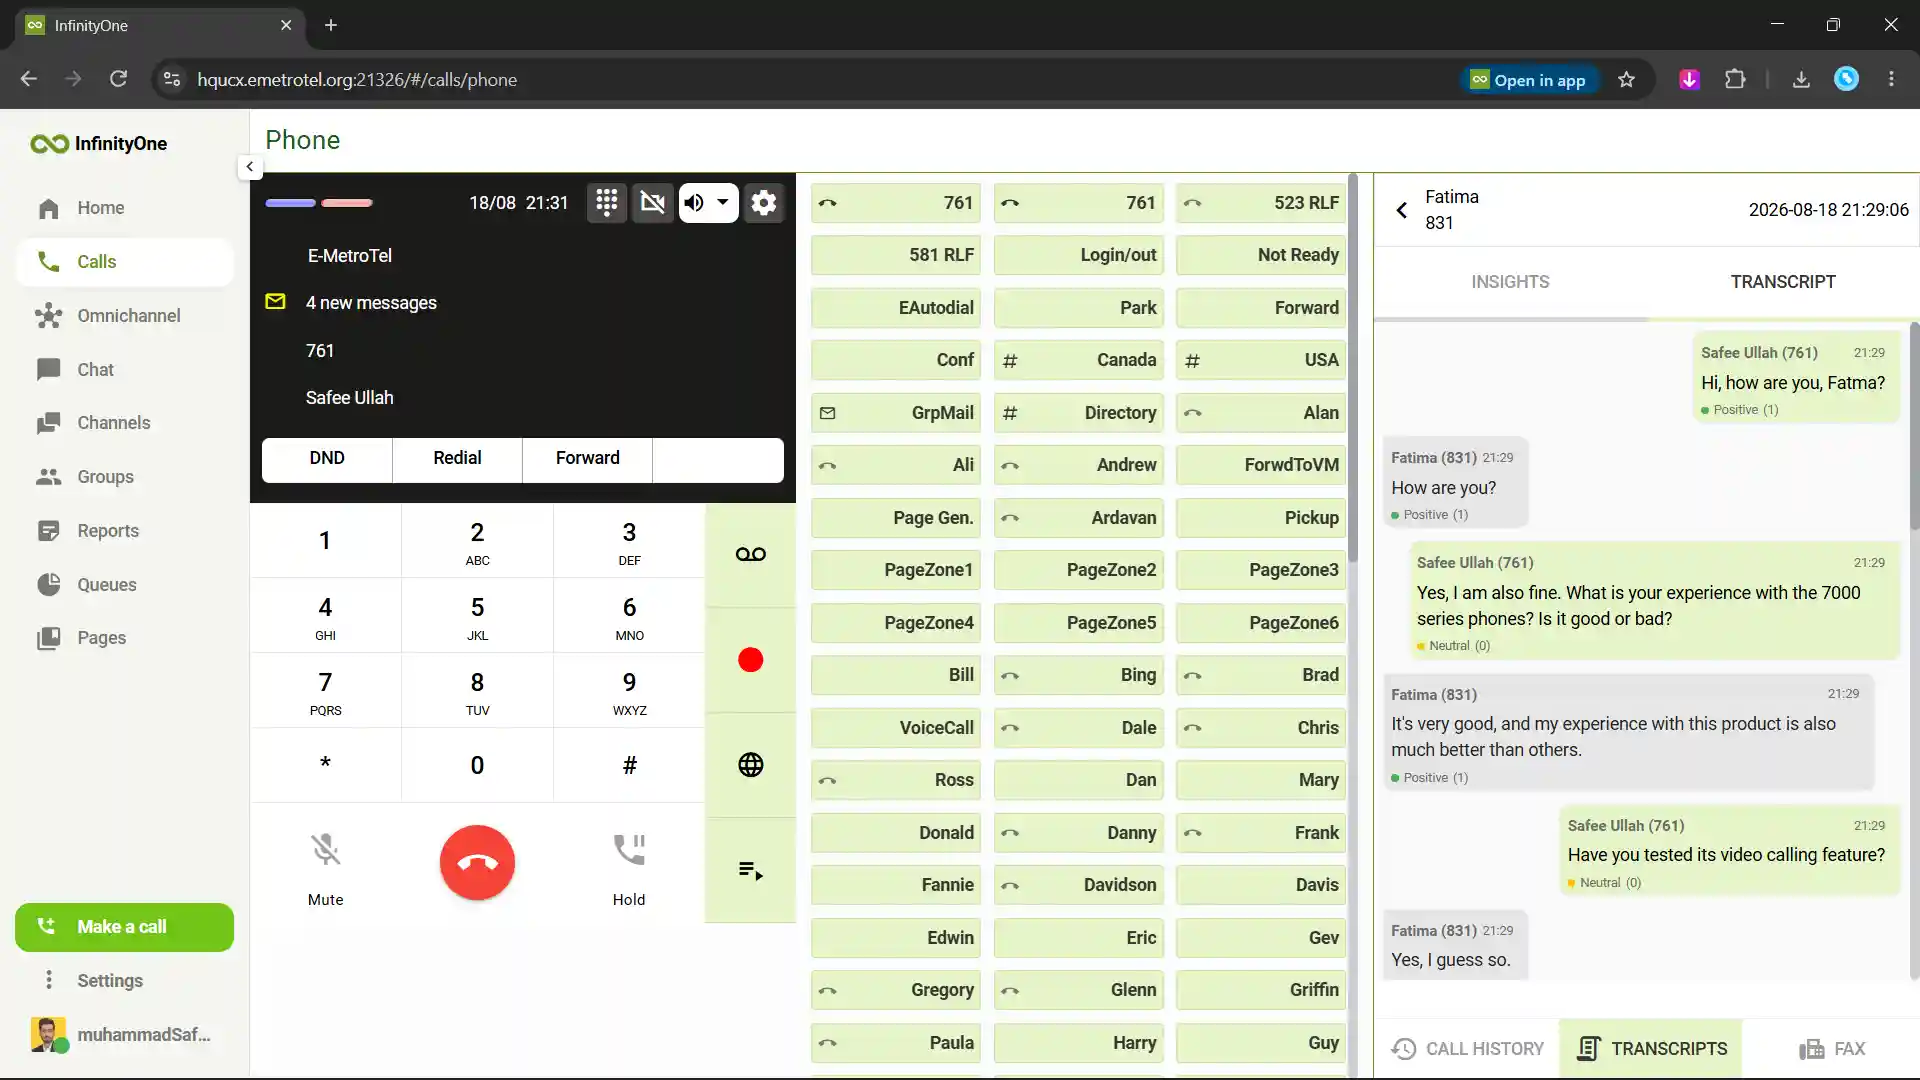
Task: Click the EAutodial feature key
Action: 896,308
